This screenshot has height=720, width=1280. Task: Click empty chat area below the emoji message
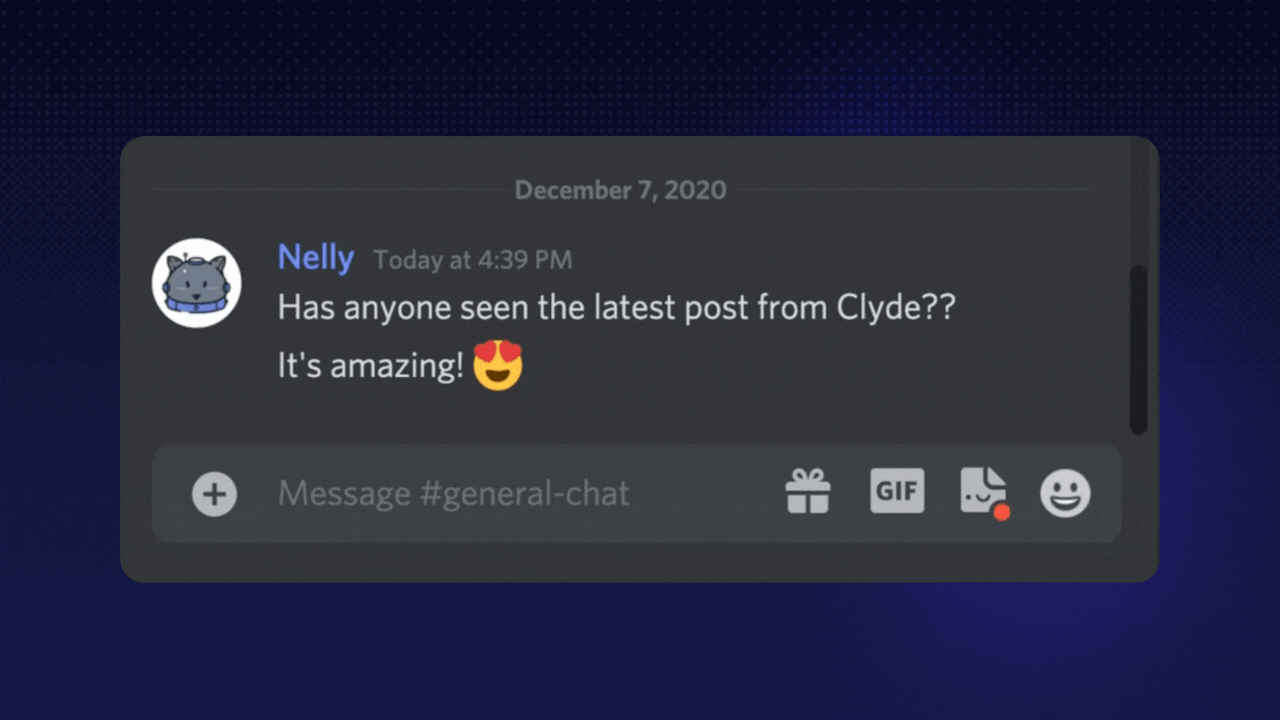640,420
